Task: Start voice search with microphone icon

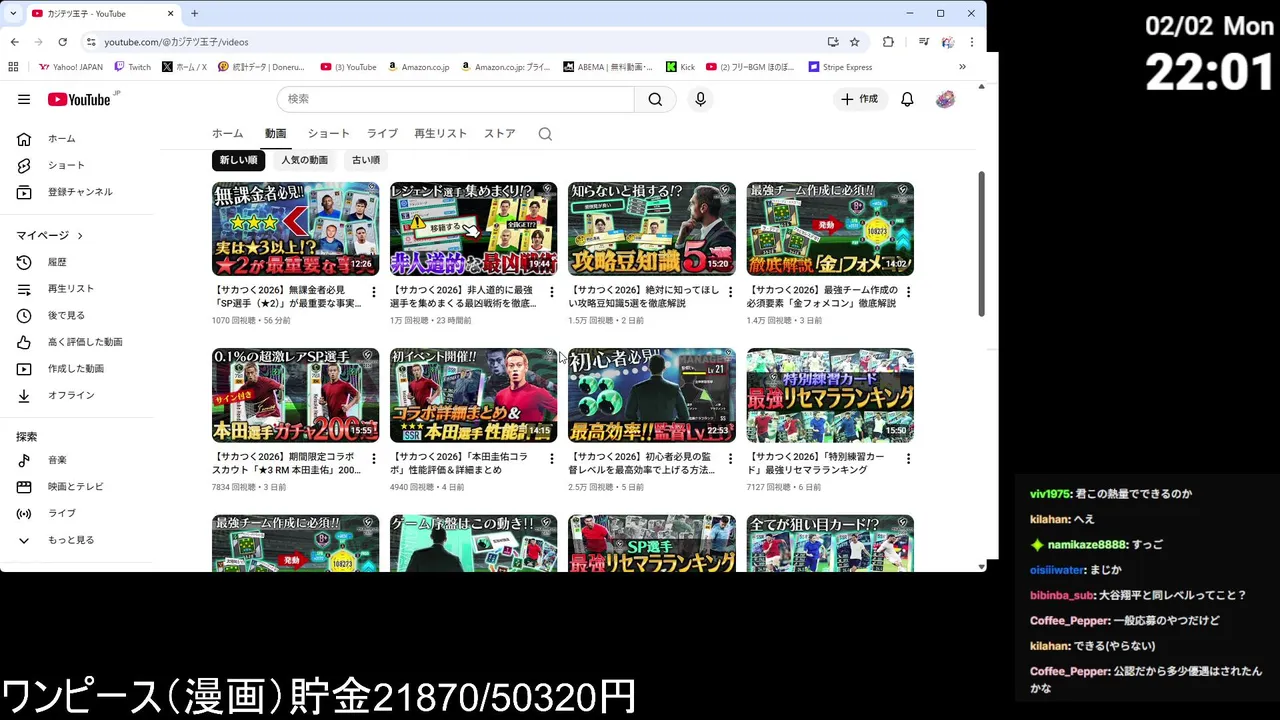Action: pos(700,99)
